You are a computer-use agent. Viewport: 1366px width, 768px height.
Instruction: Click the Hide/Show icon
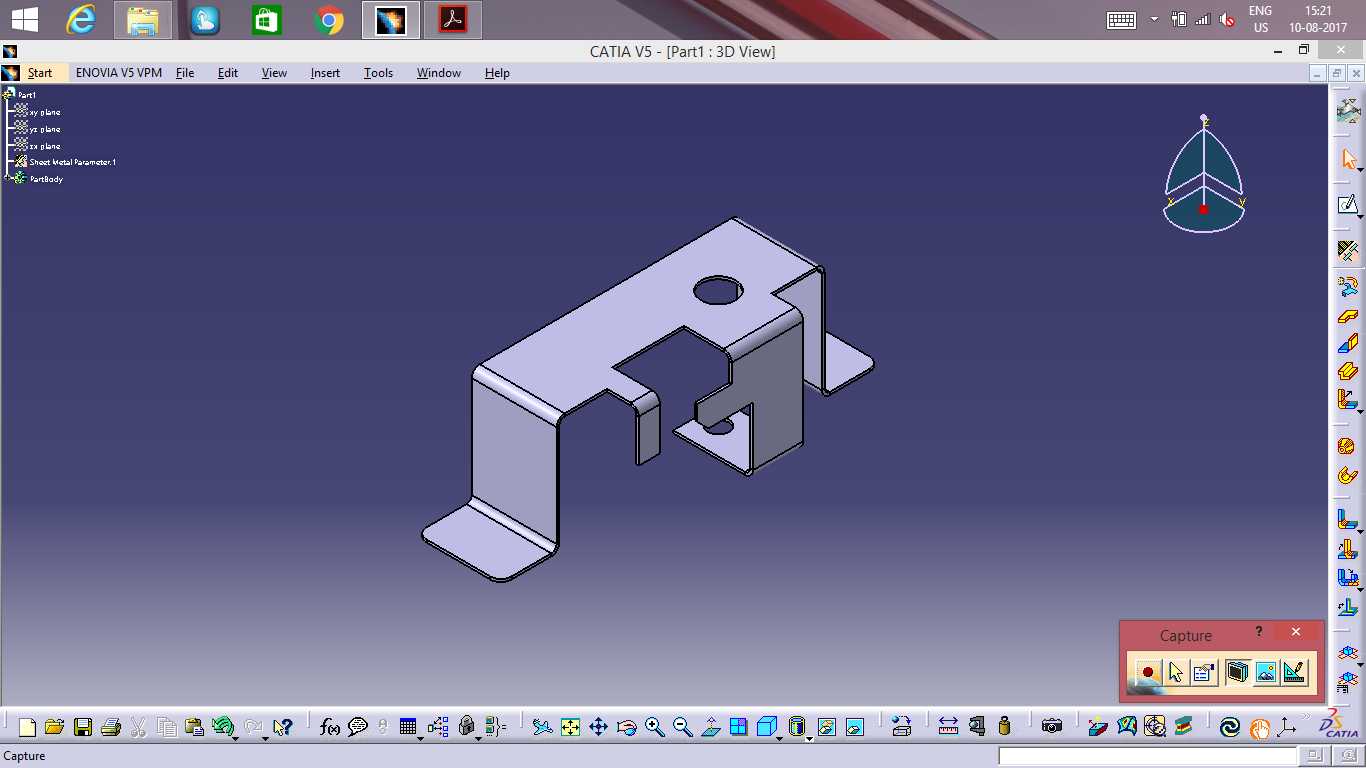[x=826, y=727]
